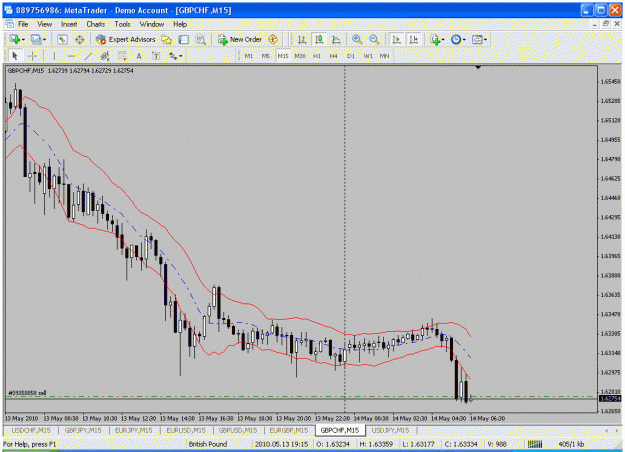Switch to the EURGBP,M15 chart tab
Viewport: 625px width, 452px height.
pos(289,430)
